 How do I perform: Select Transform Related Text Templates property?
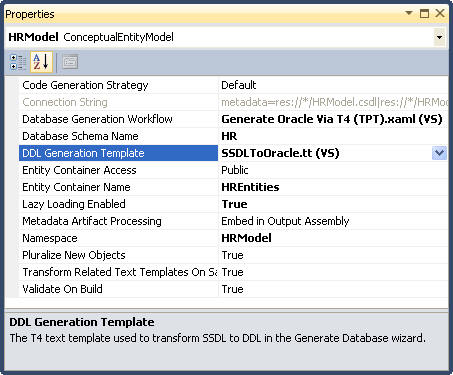point(119,272)
